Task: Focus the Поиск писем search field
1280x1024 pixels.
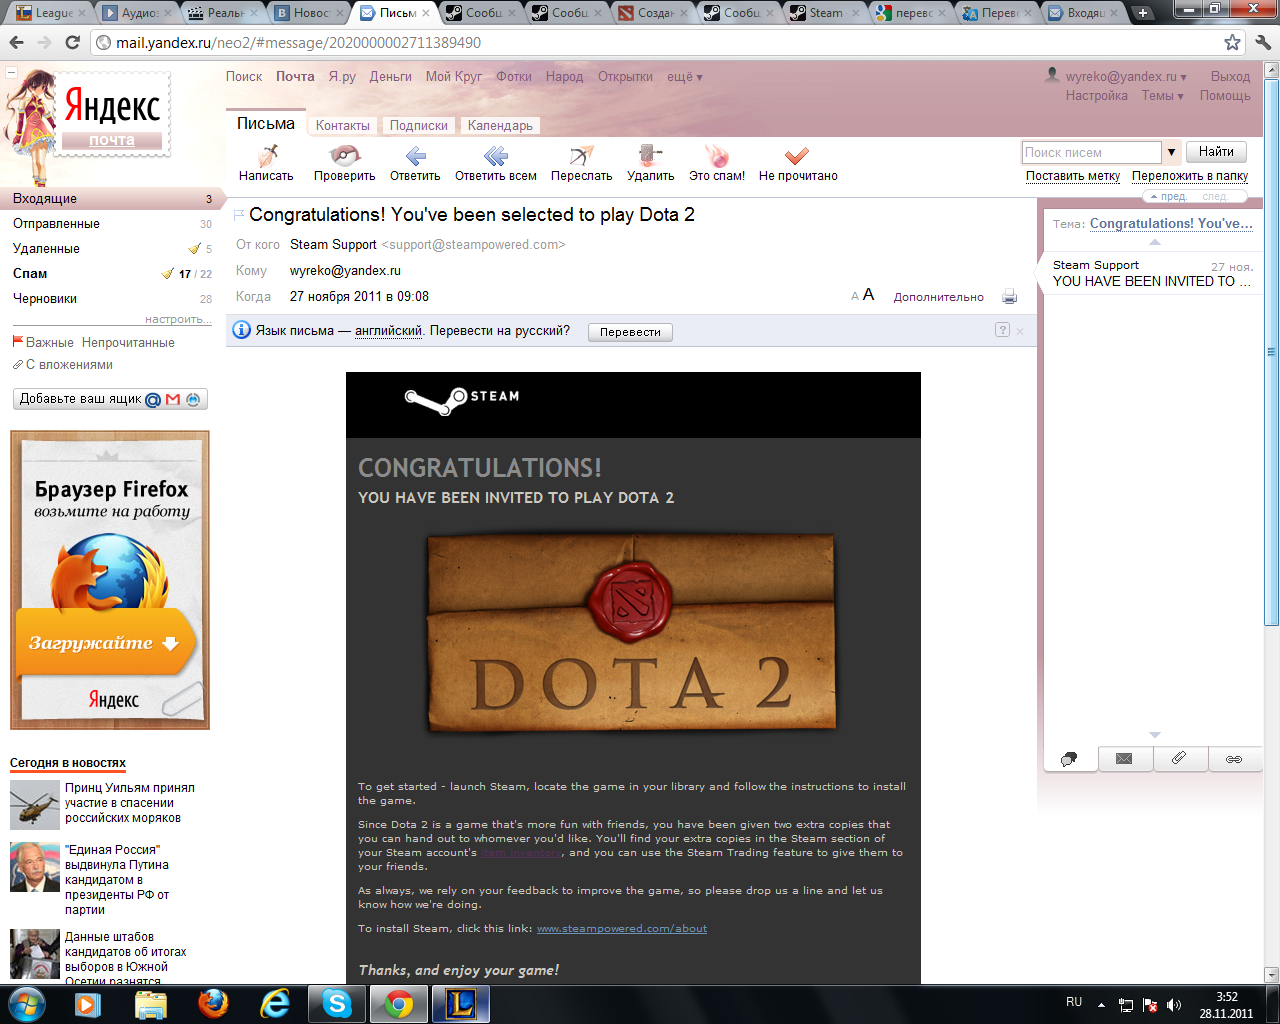Action: tap(1091, 152)
